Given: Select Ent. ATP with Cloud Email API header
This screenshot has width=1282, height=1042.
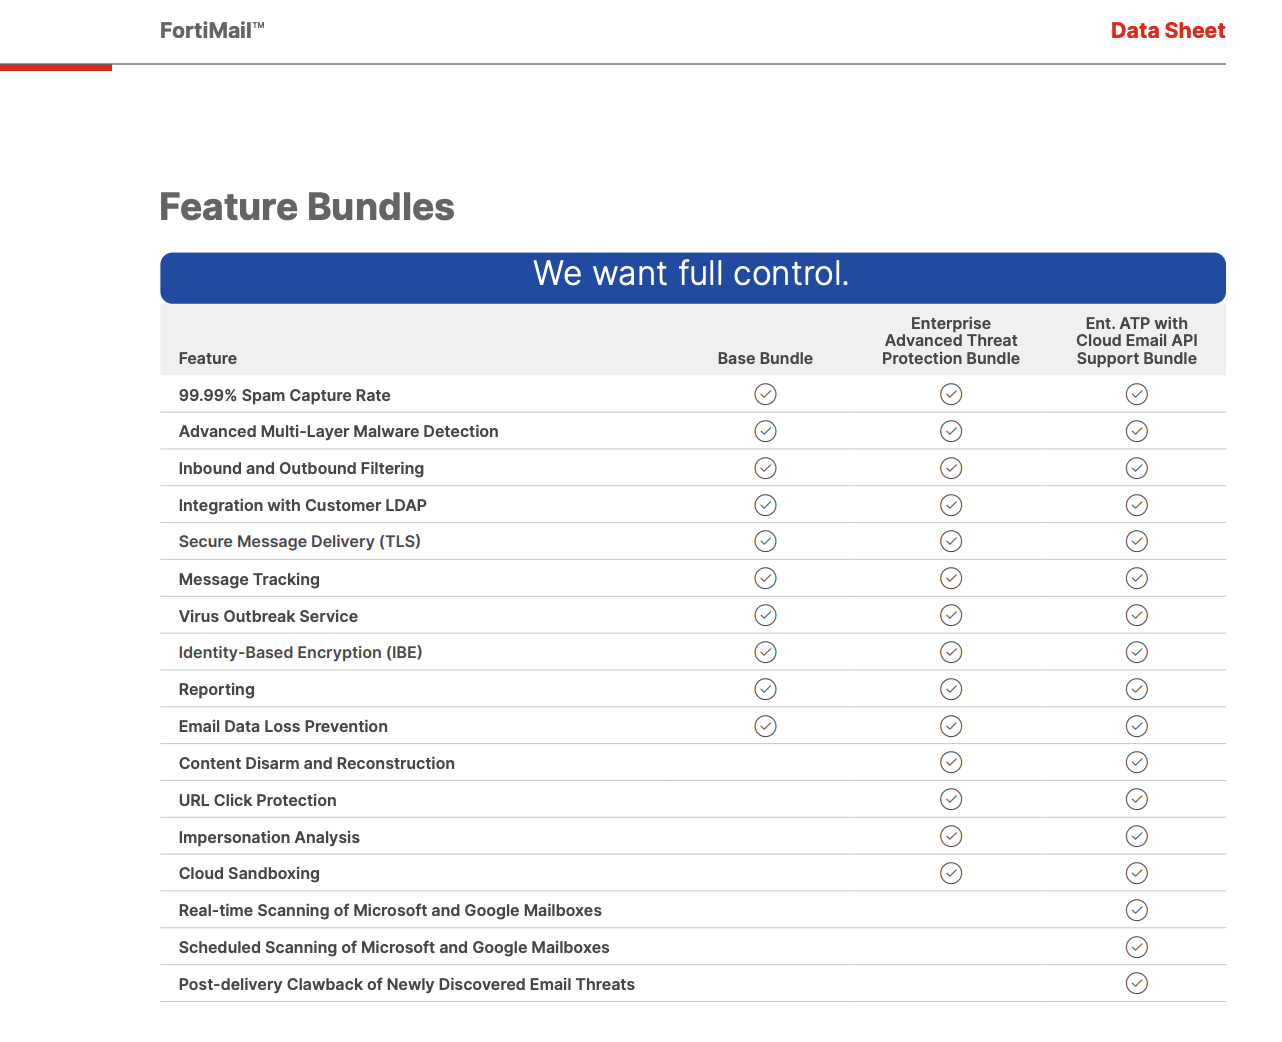Looking at the screenshot, I should pyautogui.click(x=1137, y=341).
